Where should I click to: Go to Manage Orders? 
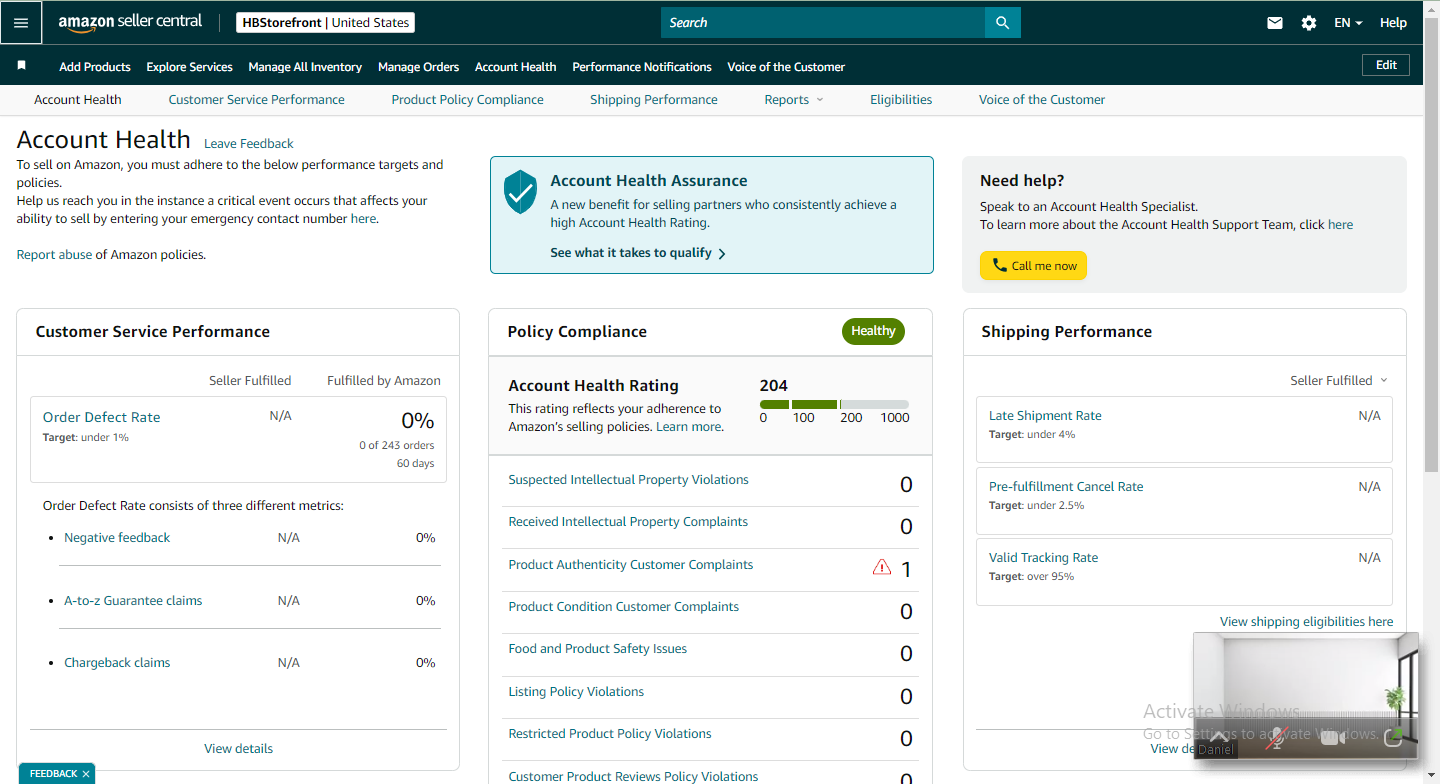pos(418,67)
